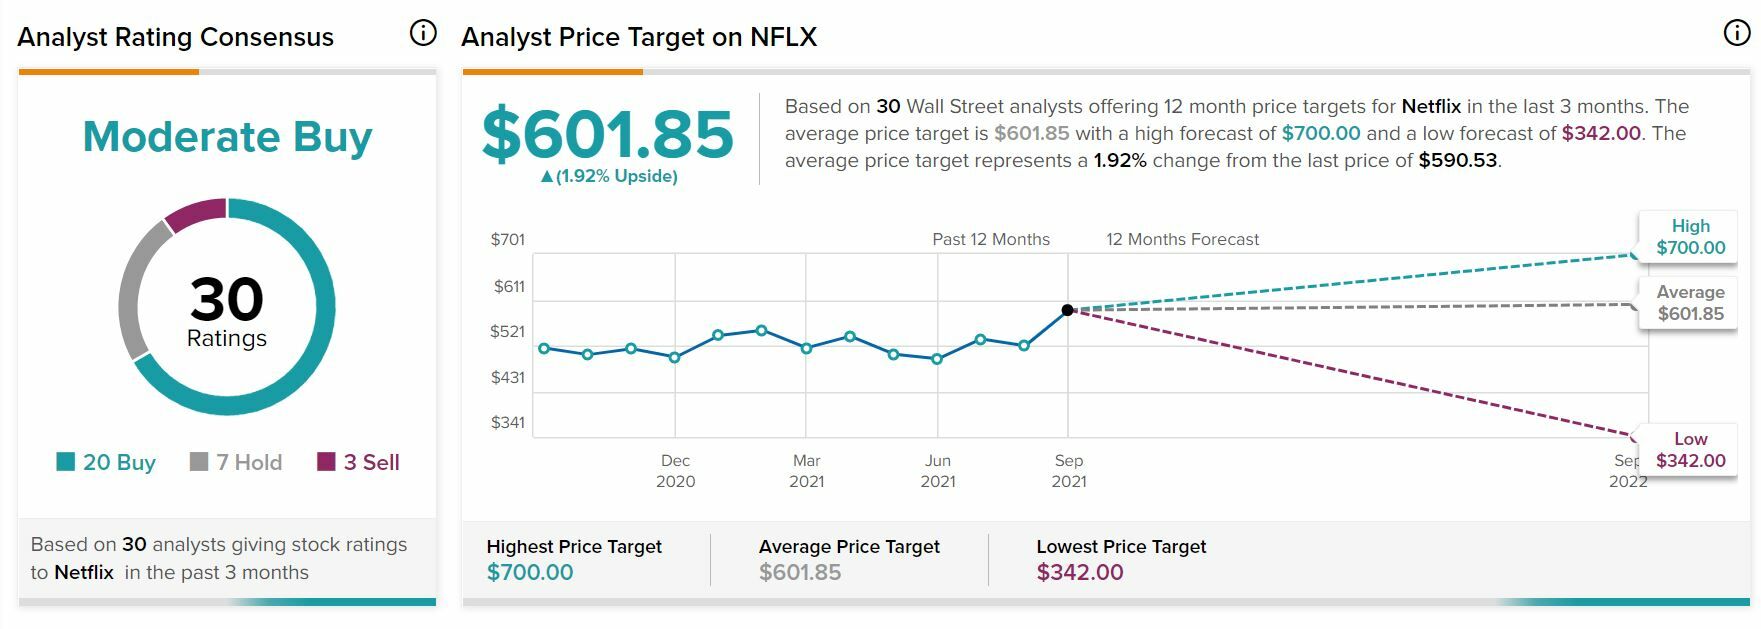The height and width of the screenshot is (629, 1761).
Task: Click the purple Sell legend square
Action: (x=326, y=461)
